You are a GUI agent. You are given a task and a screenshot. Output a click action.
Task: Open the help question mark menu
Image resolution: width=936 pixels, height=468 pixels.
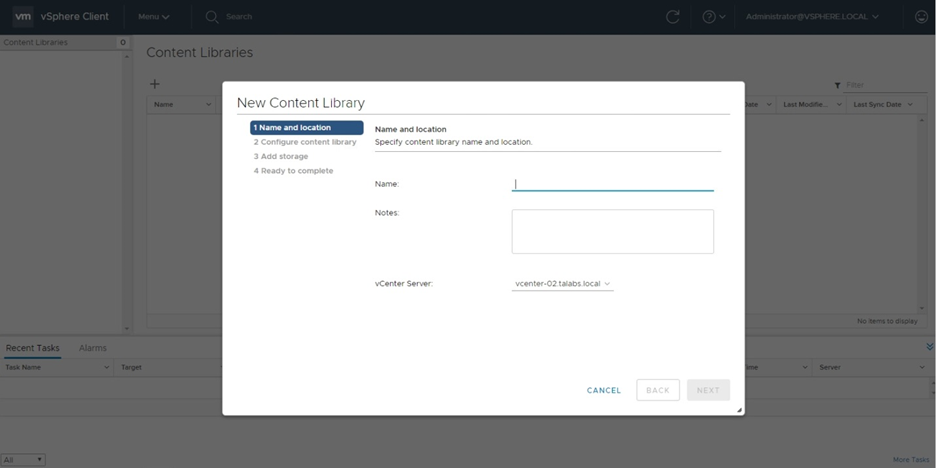point(713,17)
